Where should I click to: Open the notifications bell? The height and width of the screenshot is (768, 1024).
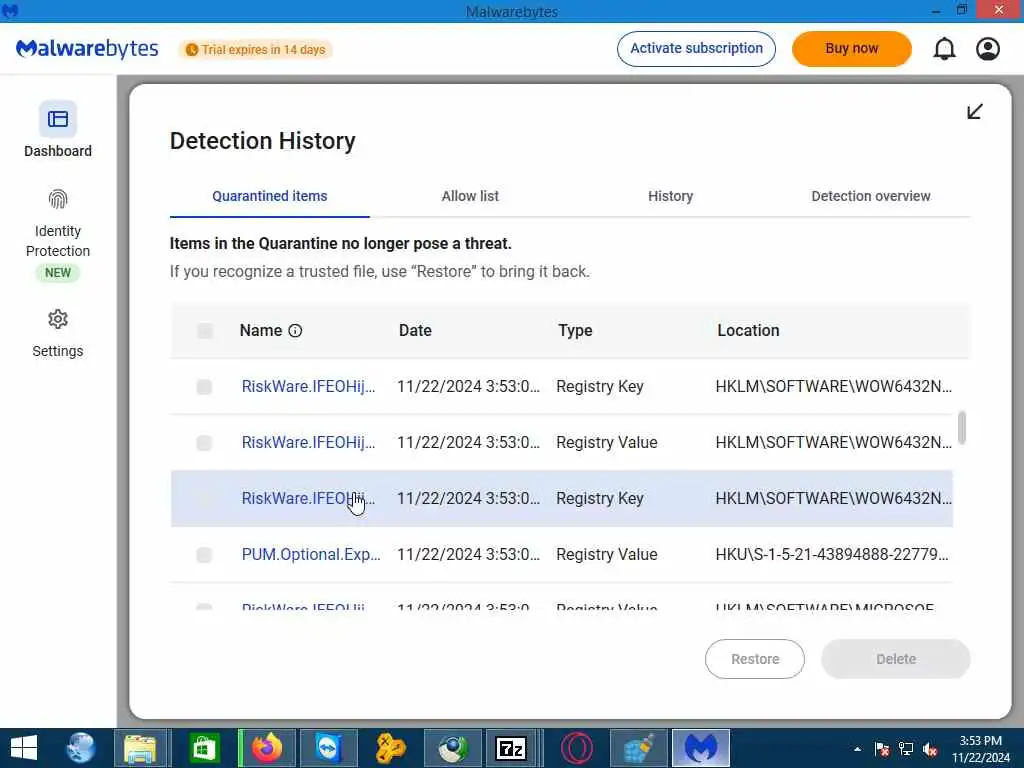point(944,49)
